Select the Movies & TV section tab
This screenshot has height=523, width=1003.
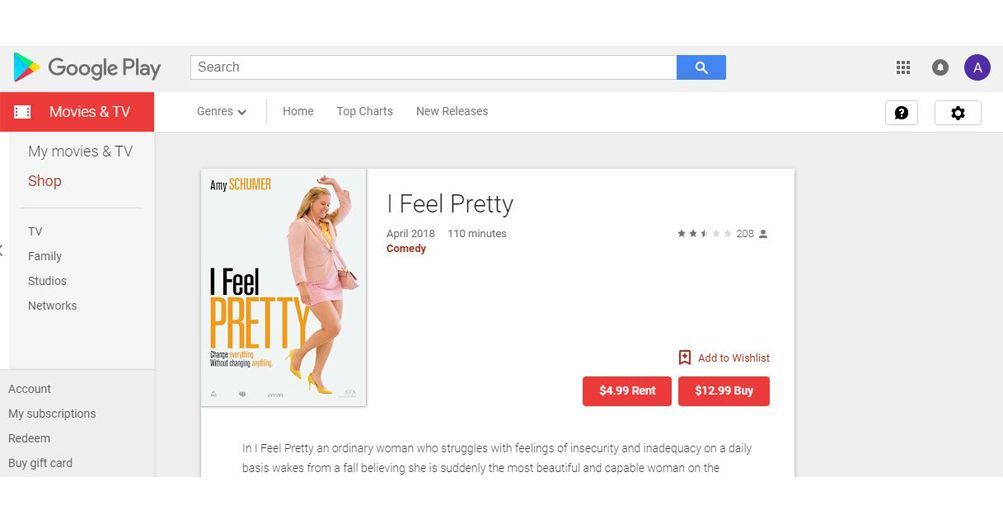click(77, 112)
